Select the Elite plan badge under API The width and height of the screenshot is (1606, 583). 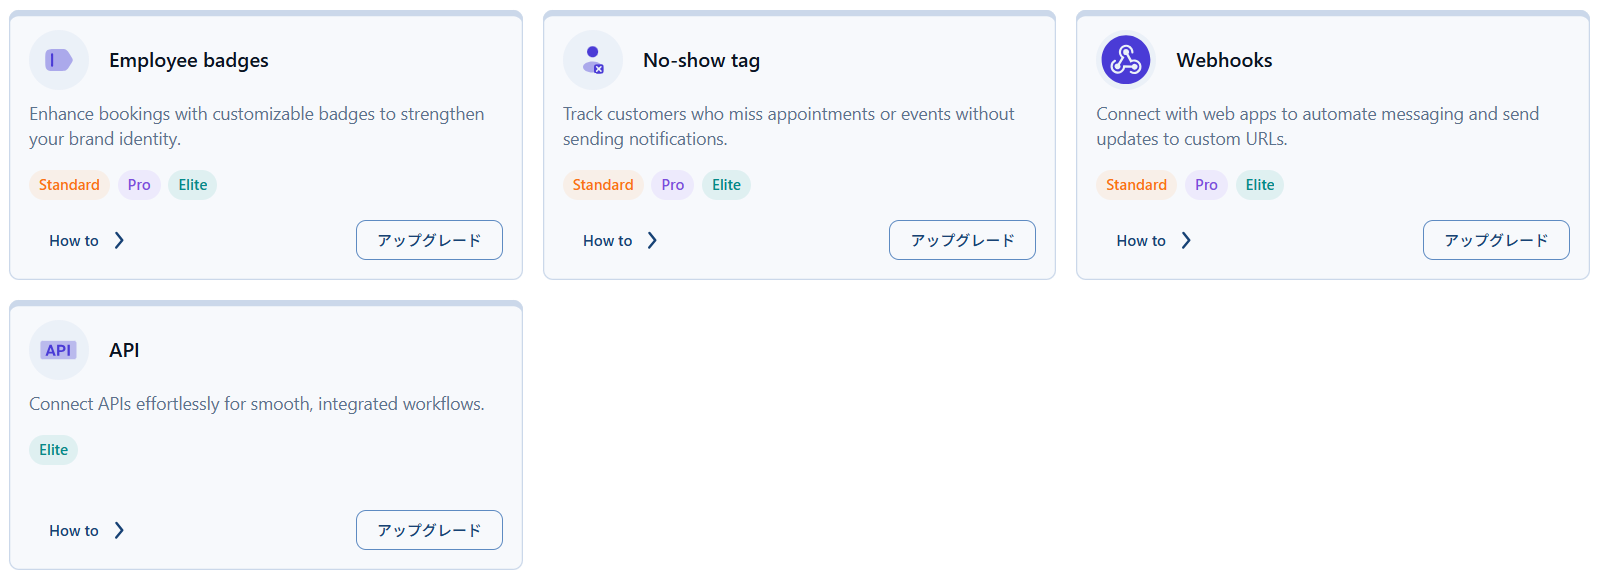pyautogui.click(x=54, y=450)
